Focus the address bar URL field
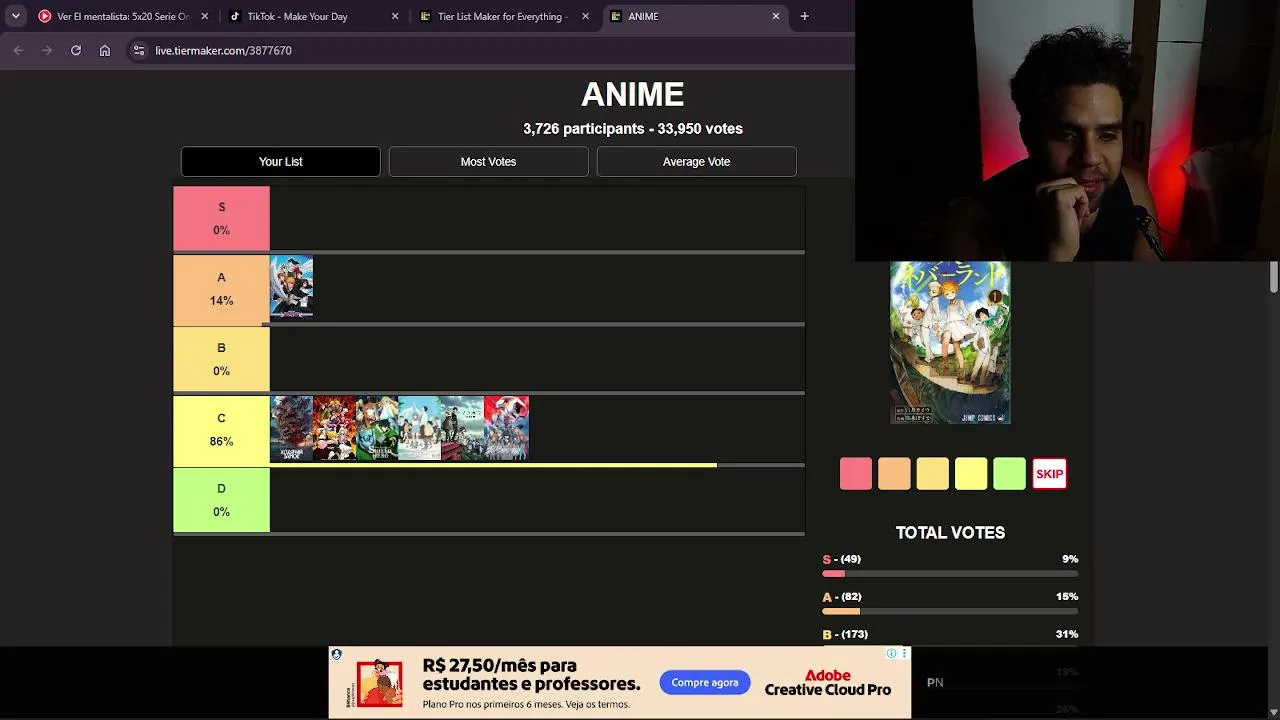 click(x=490, y=50)
